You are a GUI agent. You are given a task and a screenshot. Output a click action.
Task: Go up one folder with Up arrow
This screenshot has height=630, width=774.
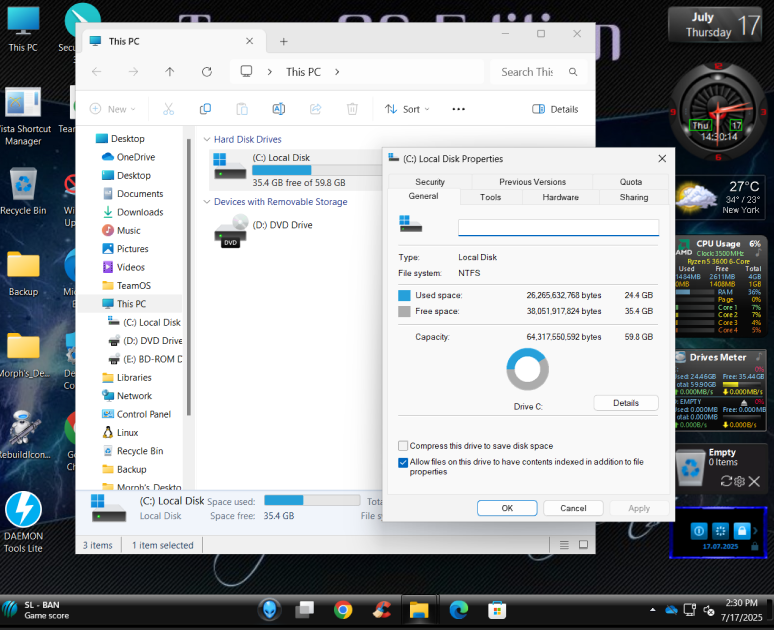(170, 72)
